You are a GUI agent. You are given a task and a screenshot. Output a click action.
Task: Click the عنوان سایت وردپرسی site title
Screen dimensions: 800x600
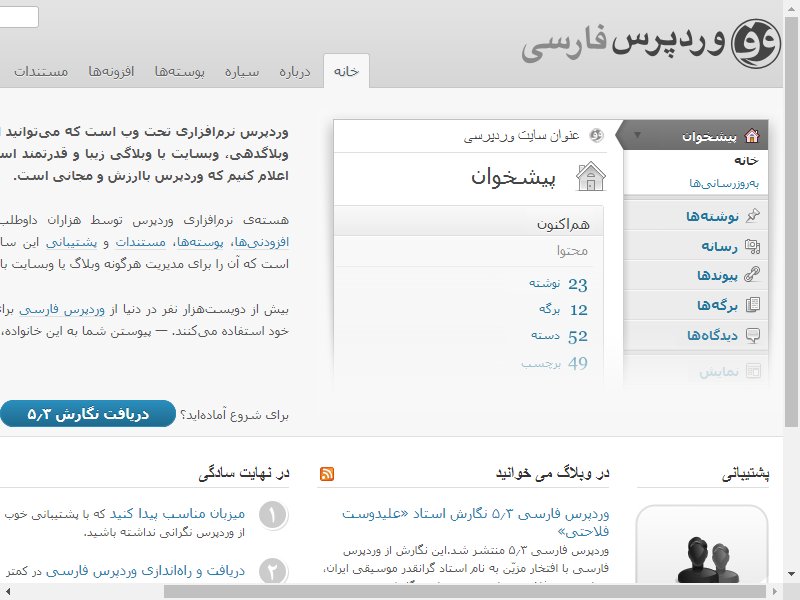[x=521, y=136]
